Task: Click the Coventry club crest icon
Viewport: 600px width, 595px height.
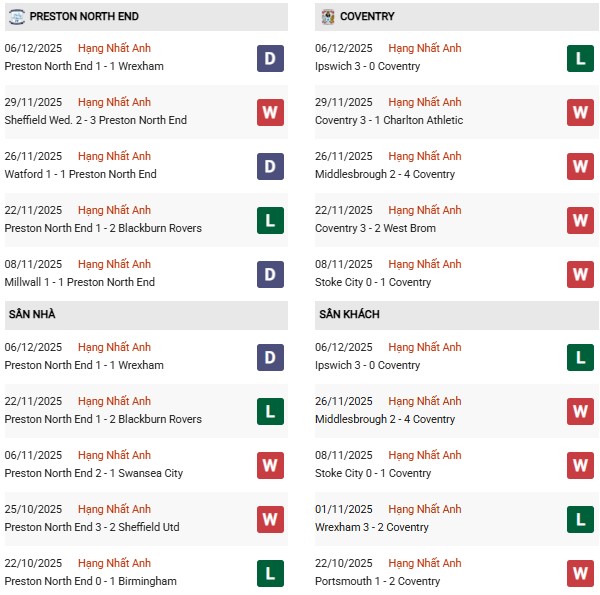Action: click(328, 16)
